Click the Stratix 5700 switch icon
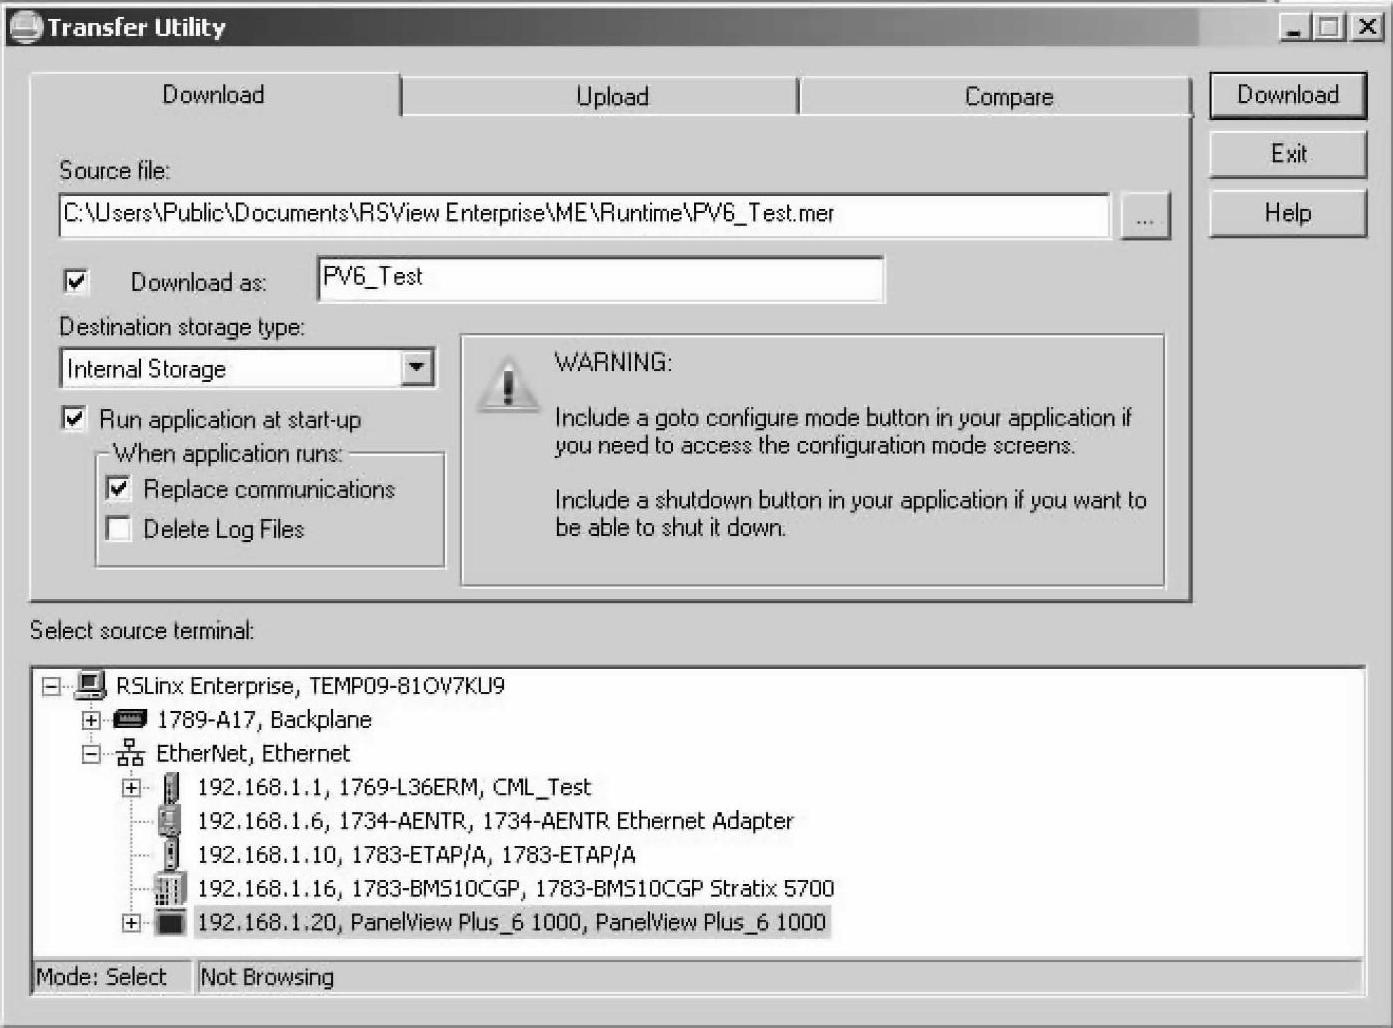The width and height of the screenshot is (1393, 1028). 170,888
